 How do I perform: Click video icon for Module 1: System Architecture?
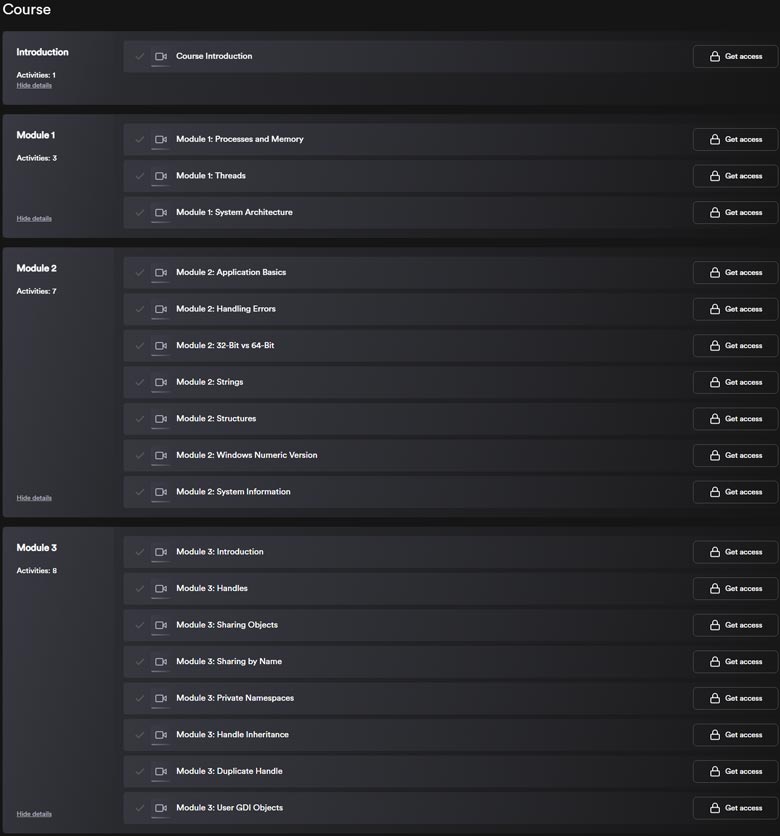(160, 213)
